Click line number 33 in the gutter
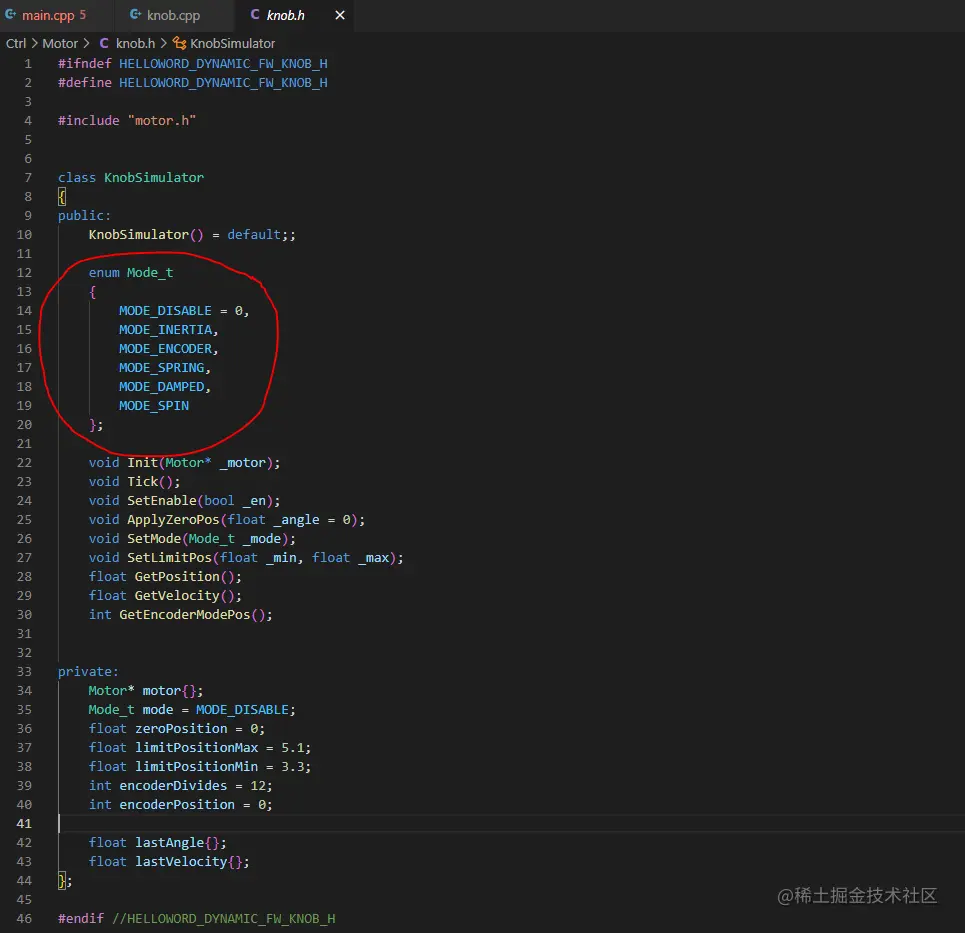Viewport: 965px width, 933px height. pyautogui.click(x=24, y=671)
